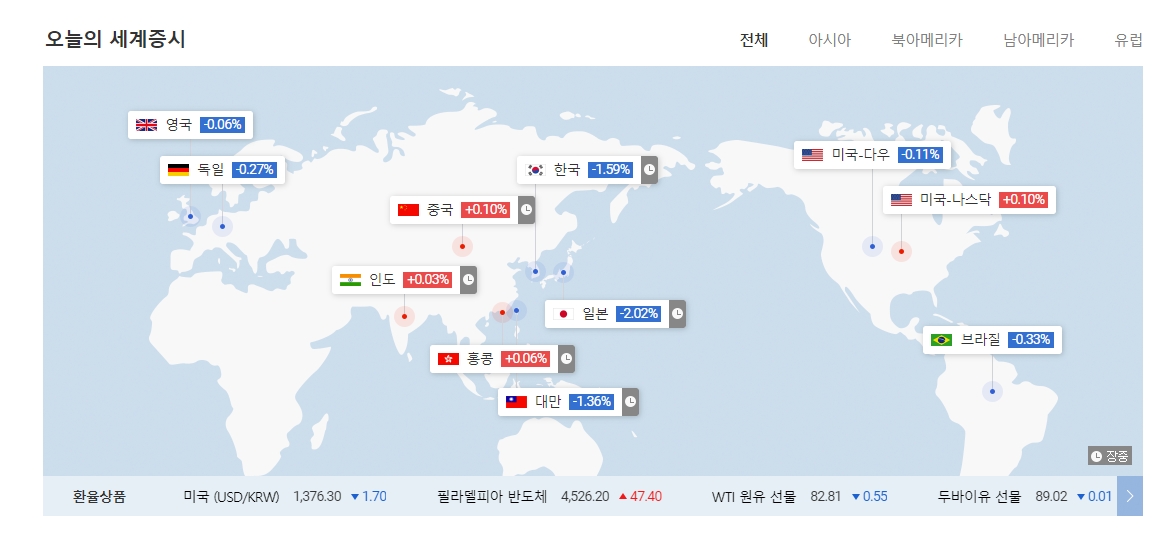Click the 환율상품 label
The height and width of the screenshot is (545, 1171).
(x=99, y=496)
